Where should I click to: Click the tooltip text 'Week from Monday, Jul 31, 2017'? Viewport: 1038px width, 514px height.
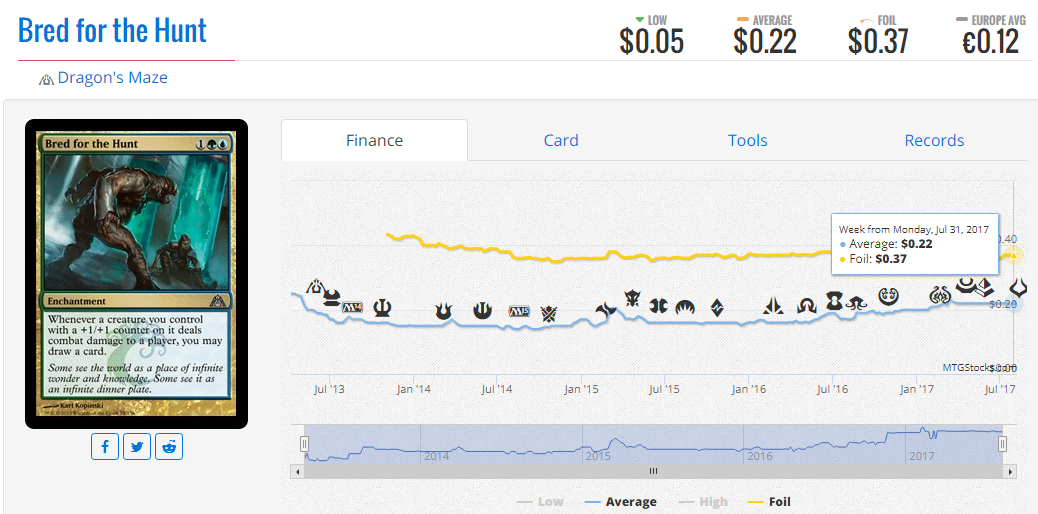(914, 229)
